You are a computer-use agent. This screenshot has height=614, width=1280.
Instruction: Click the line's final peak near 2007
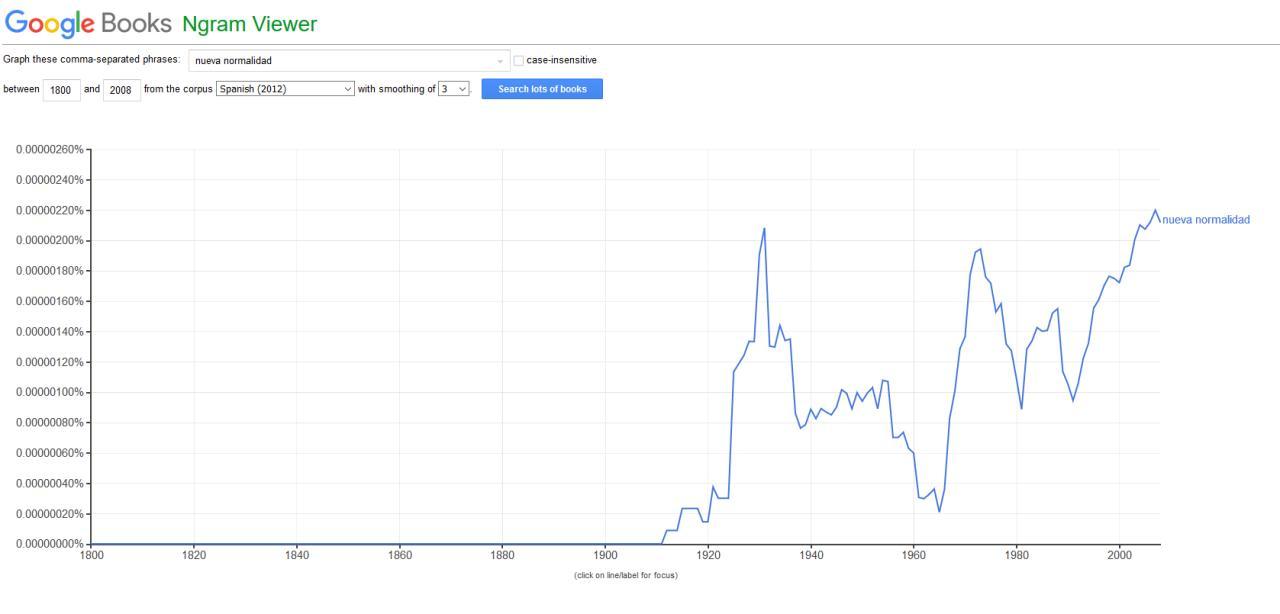1155,210
